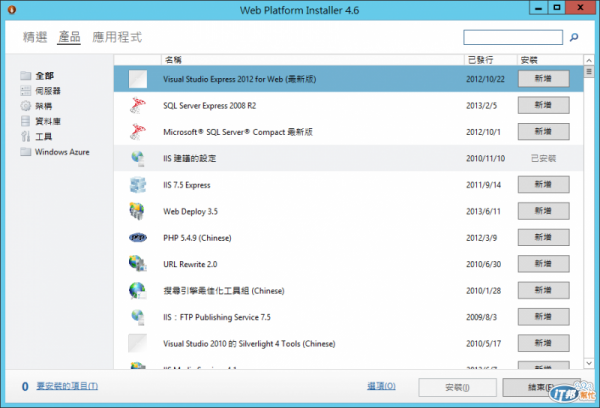Screen dimensions: 600x408
Task: Add FTP Publishing Service 7.5 via 新增
Action: pos(543,317)
